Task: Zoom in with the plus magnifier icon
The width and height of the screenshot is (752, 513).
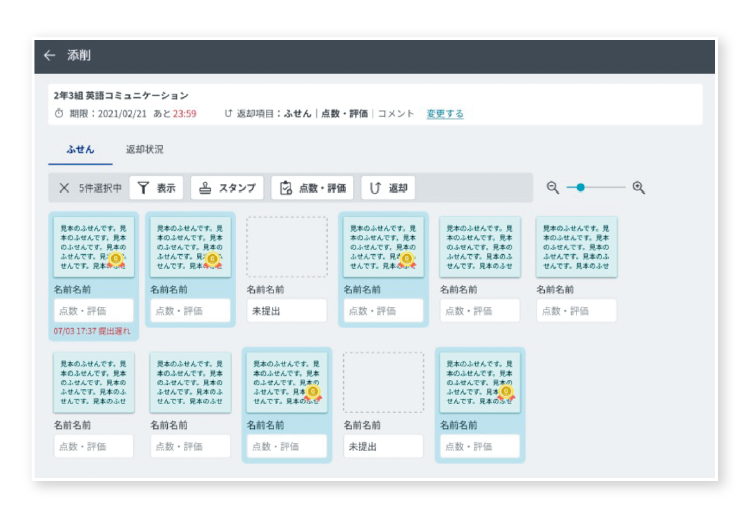Action: pyautogui.click(x=639, y=187)
